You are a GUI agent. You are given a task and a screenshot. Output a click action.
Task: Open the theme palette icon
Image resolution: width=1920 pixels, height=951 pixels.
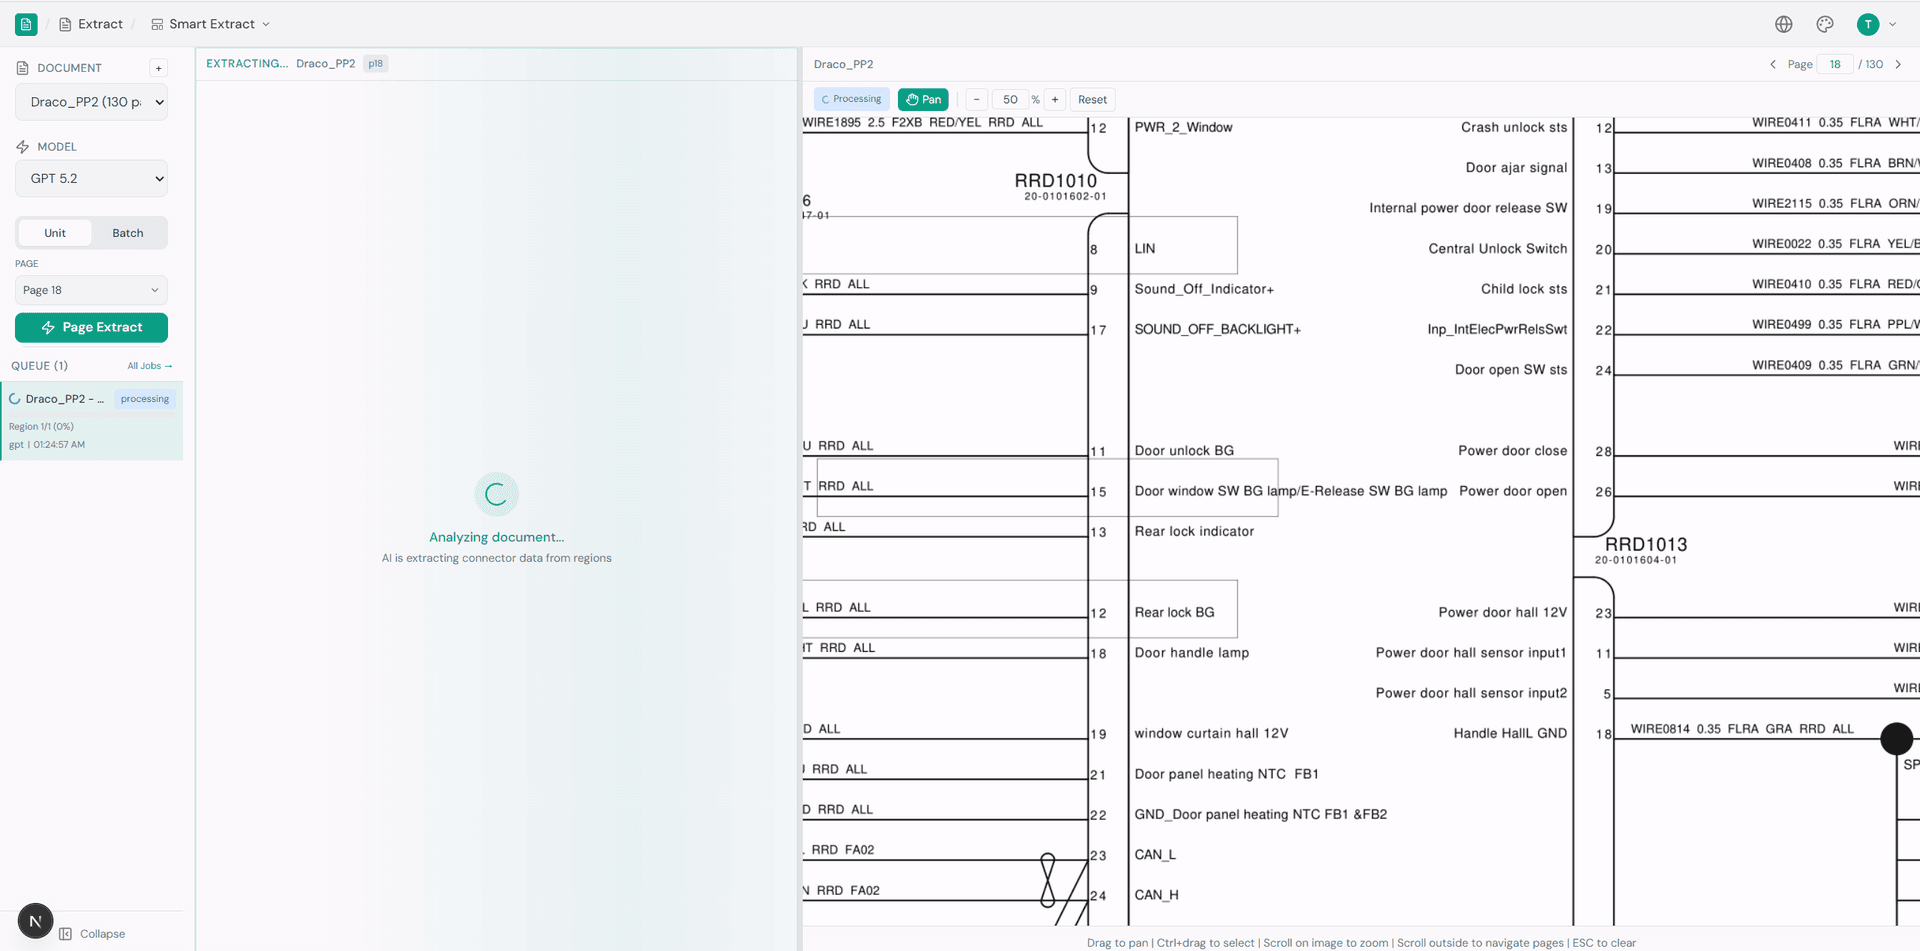pos(1825,24)
